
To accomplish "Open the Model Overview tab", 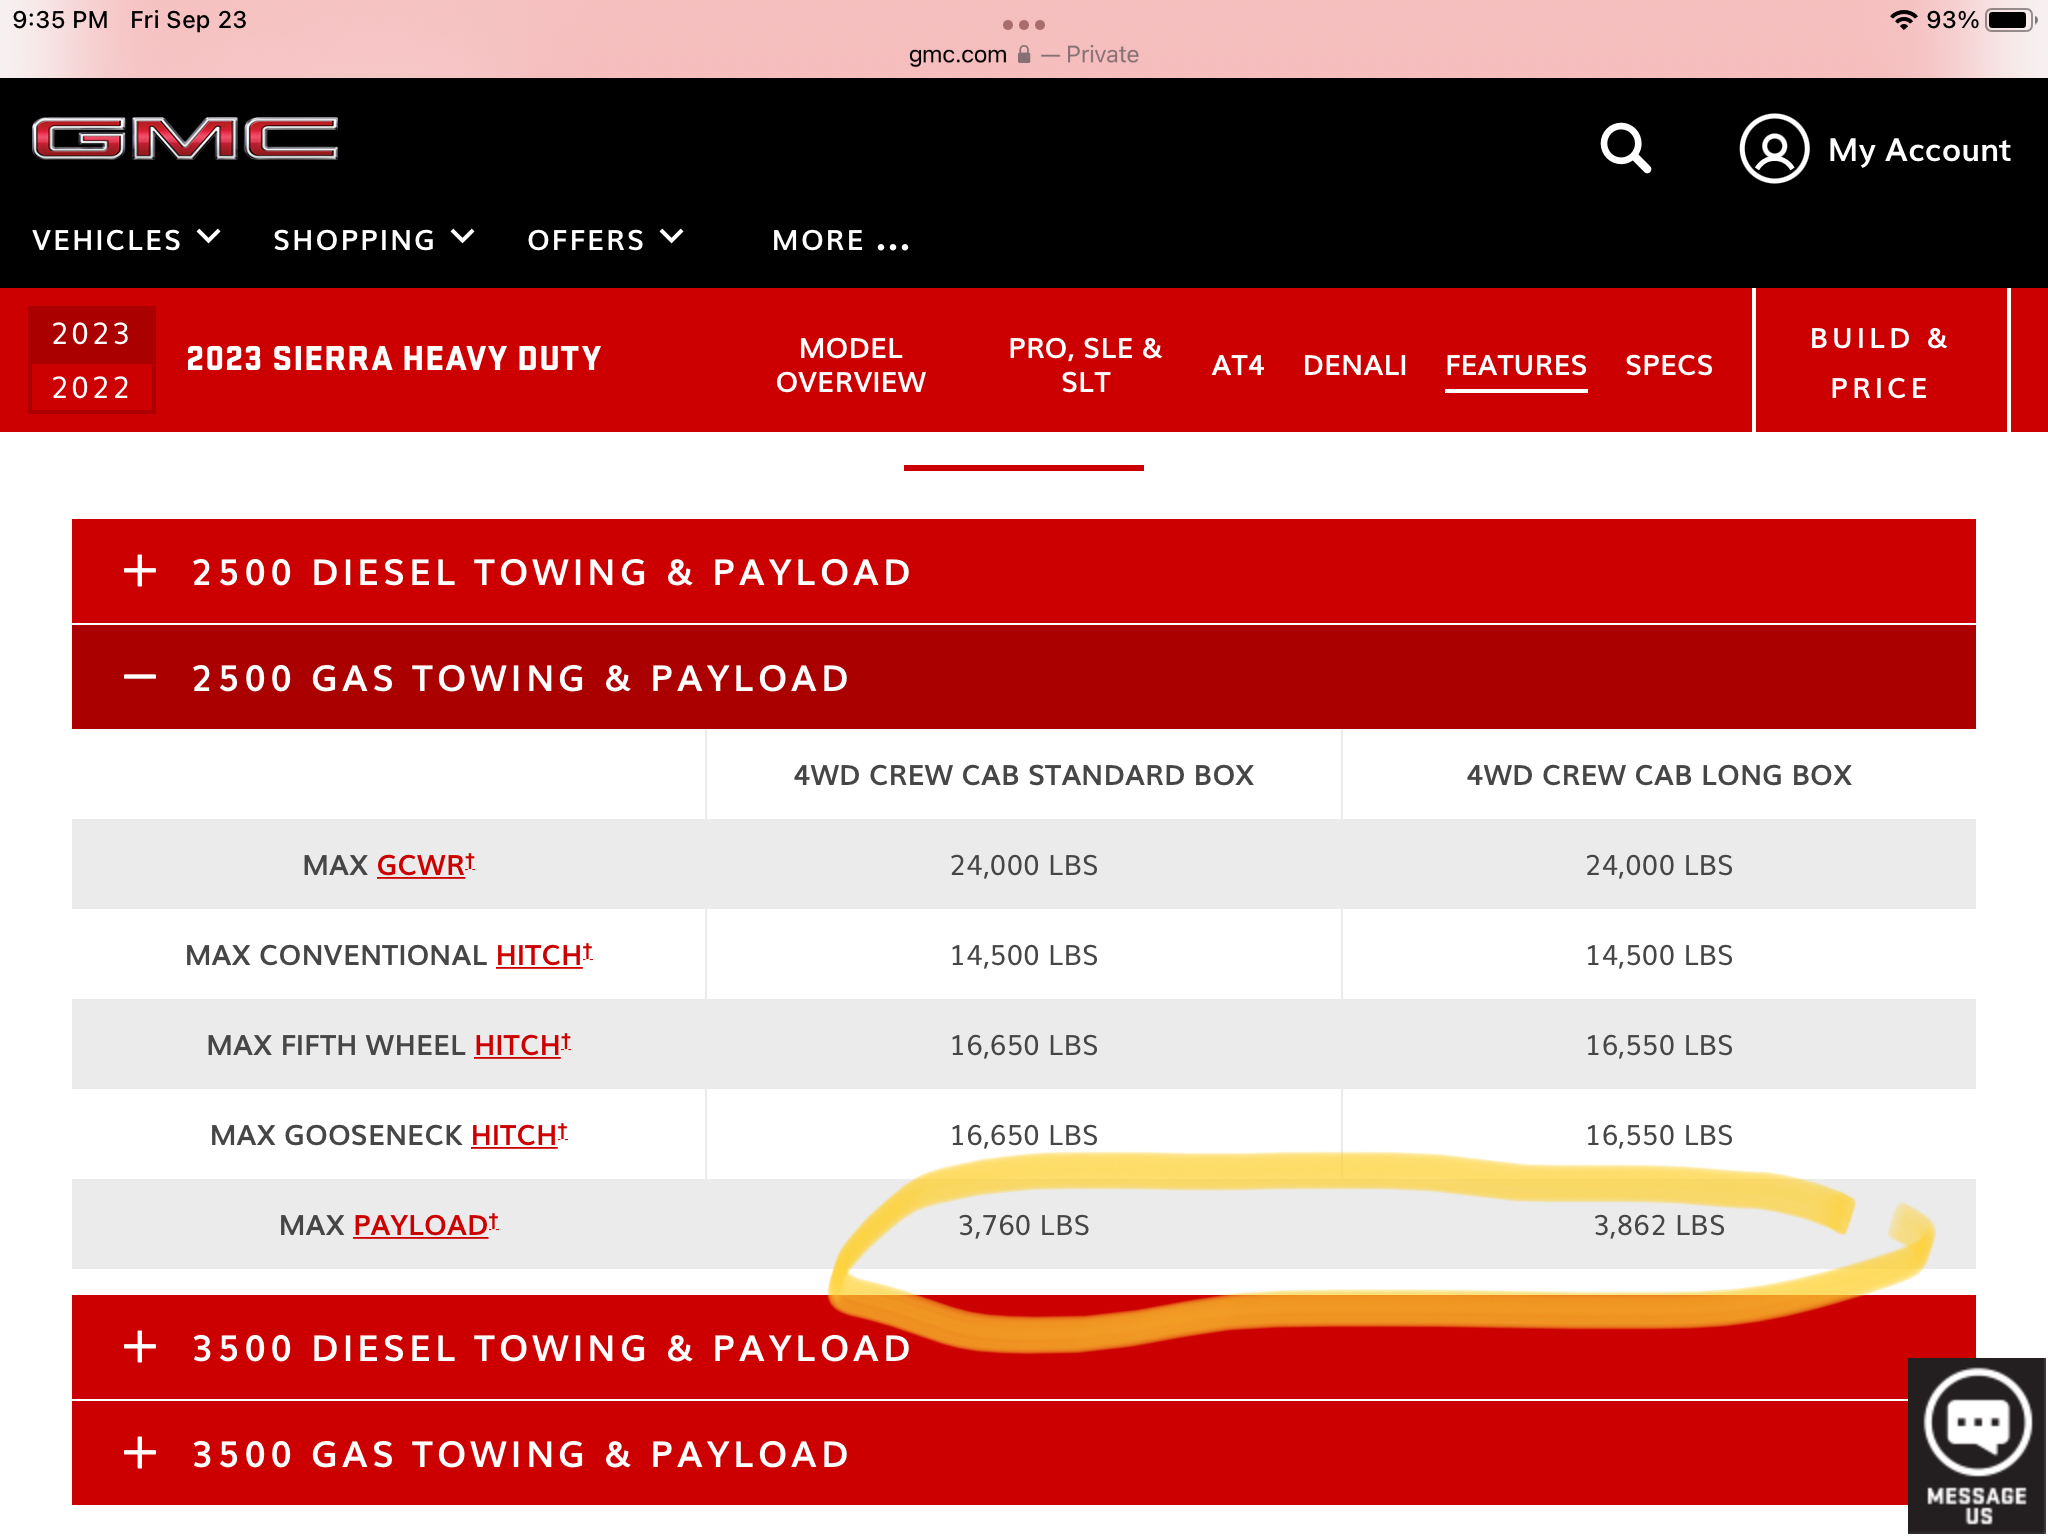I will [x=851, y=365].
